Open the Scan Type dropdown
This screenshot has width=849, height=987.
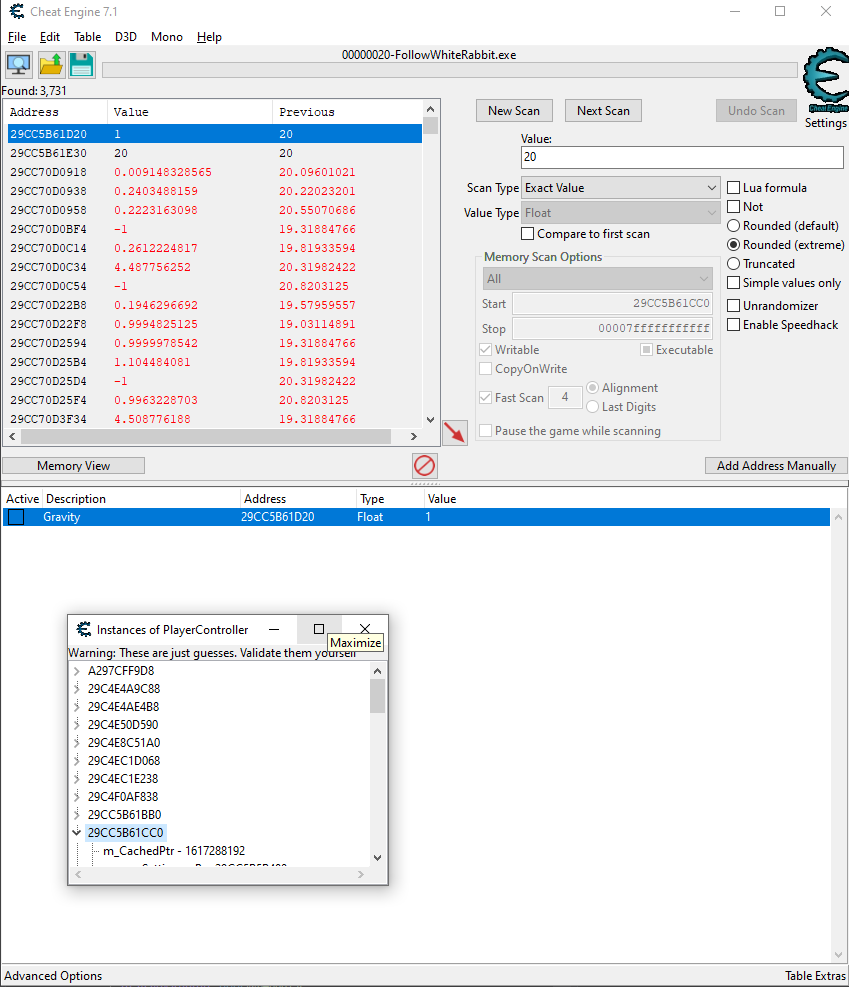tap(621, 188)
